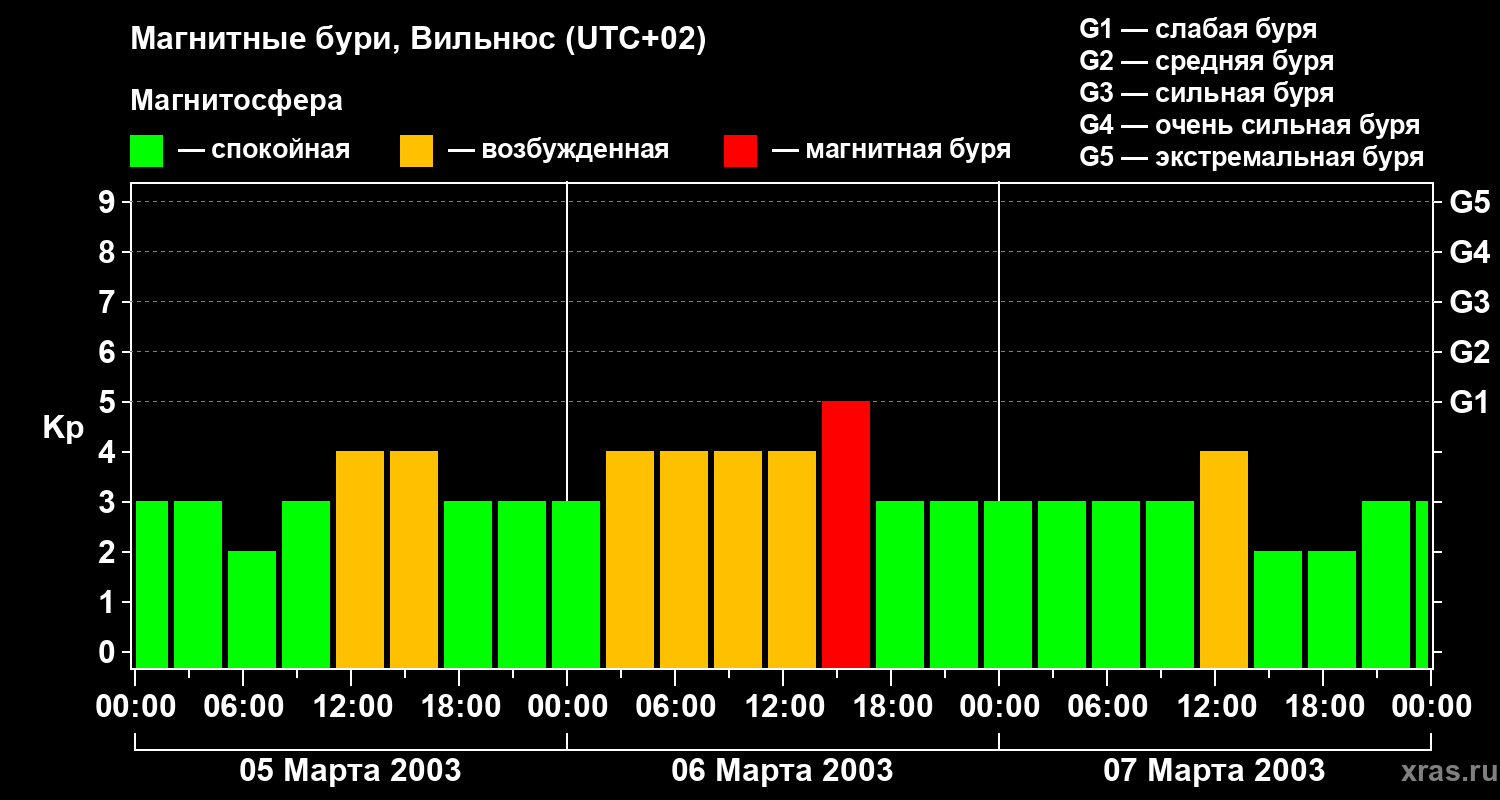The width and height of the screenshot is (1500, 800).
Task: Click the orange 'возбужденная' legend swatch
Action: 416,151
